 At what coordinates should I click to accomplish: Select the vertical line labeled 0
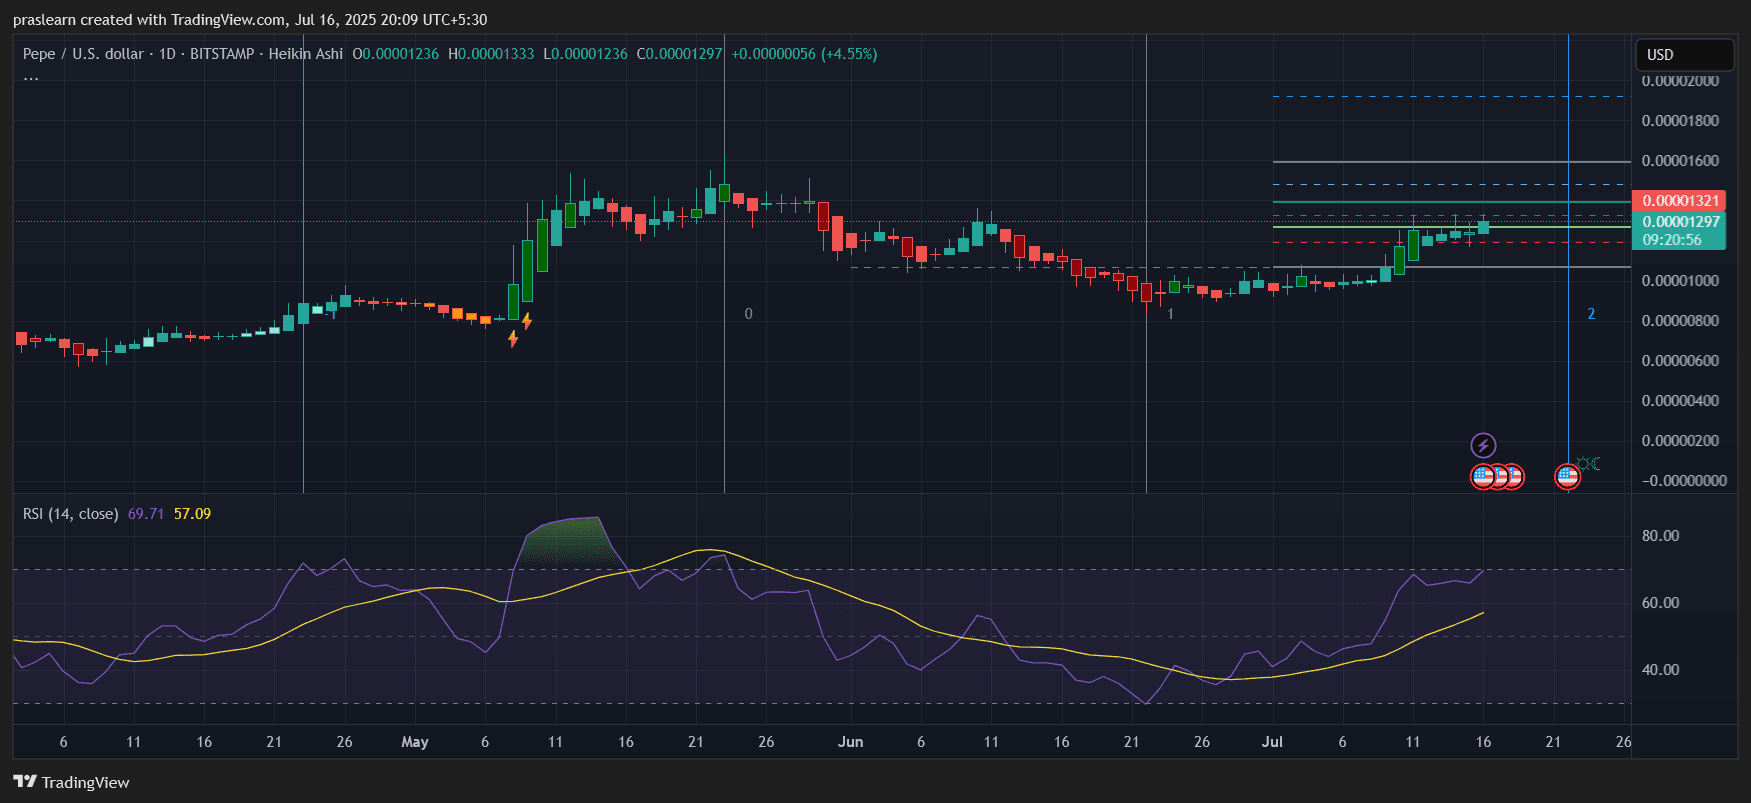pos(724,262)
